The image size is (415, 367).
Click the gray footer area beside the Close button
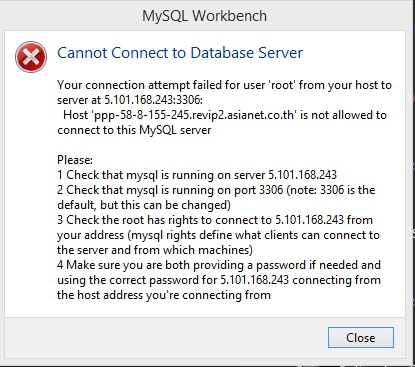point(167,337)
